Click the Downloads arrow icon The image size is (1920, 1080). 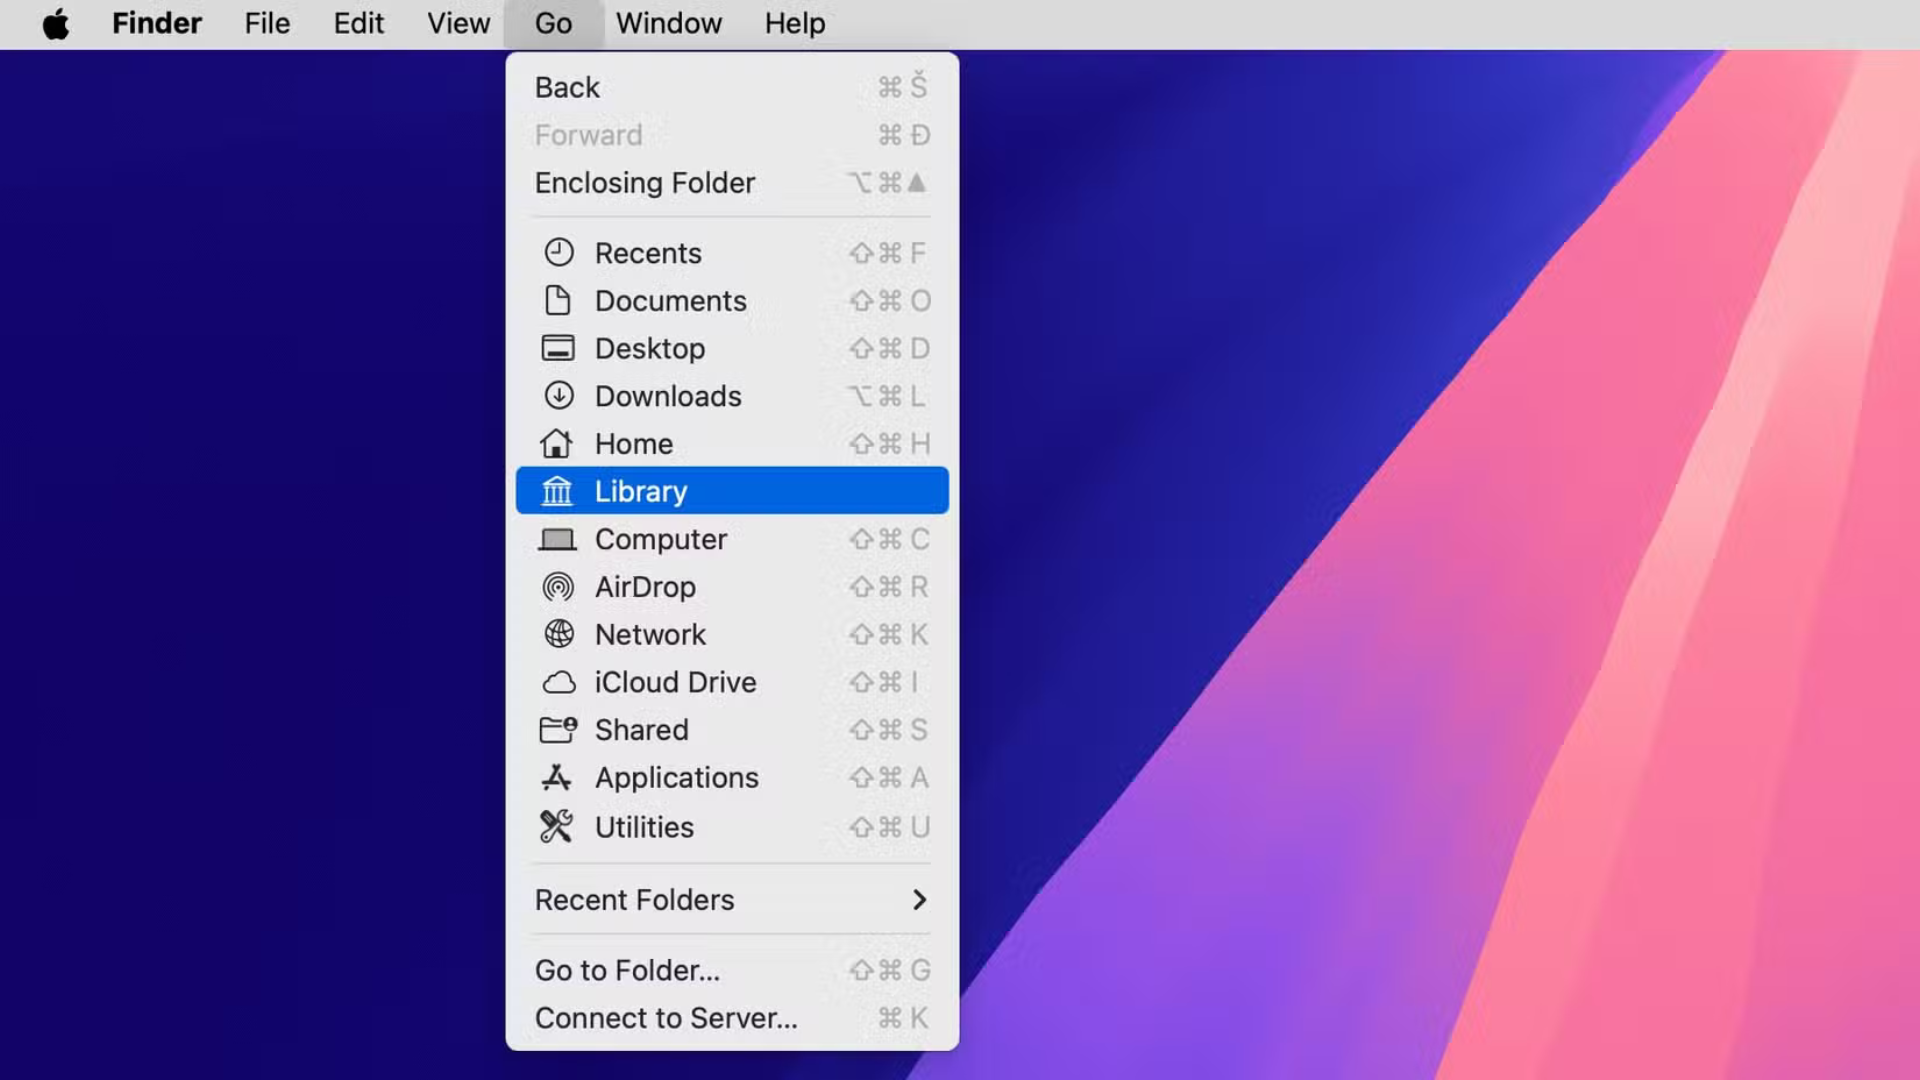pyautogui.click(x=559, y=396)
